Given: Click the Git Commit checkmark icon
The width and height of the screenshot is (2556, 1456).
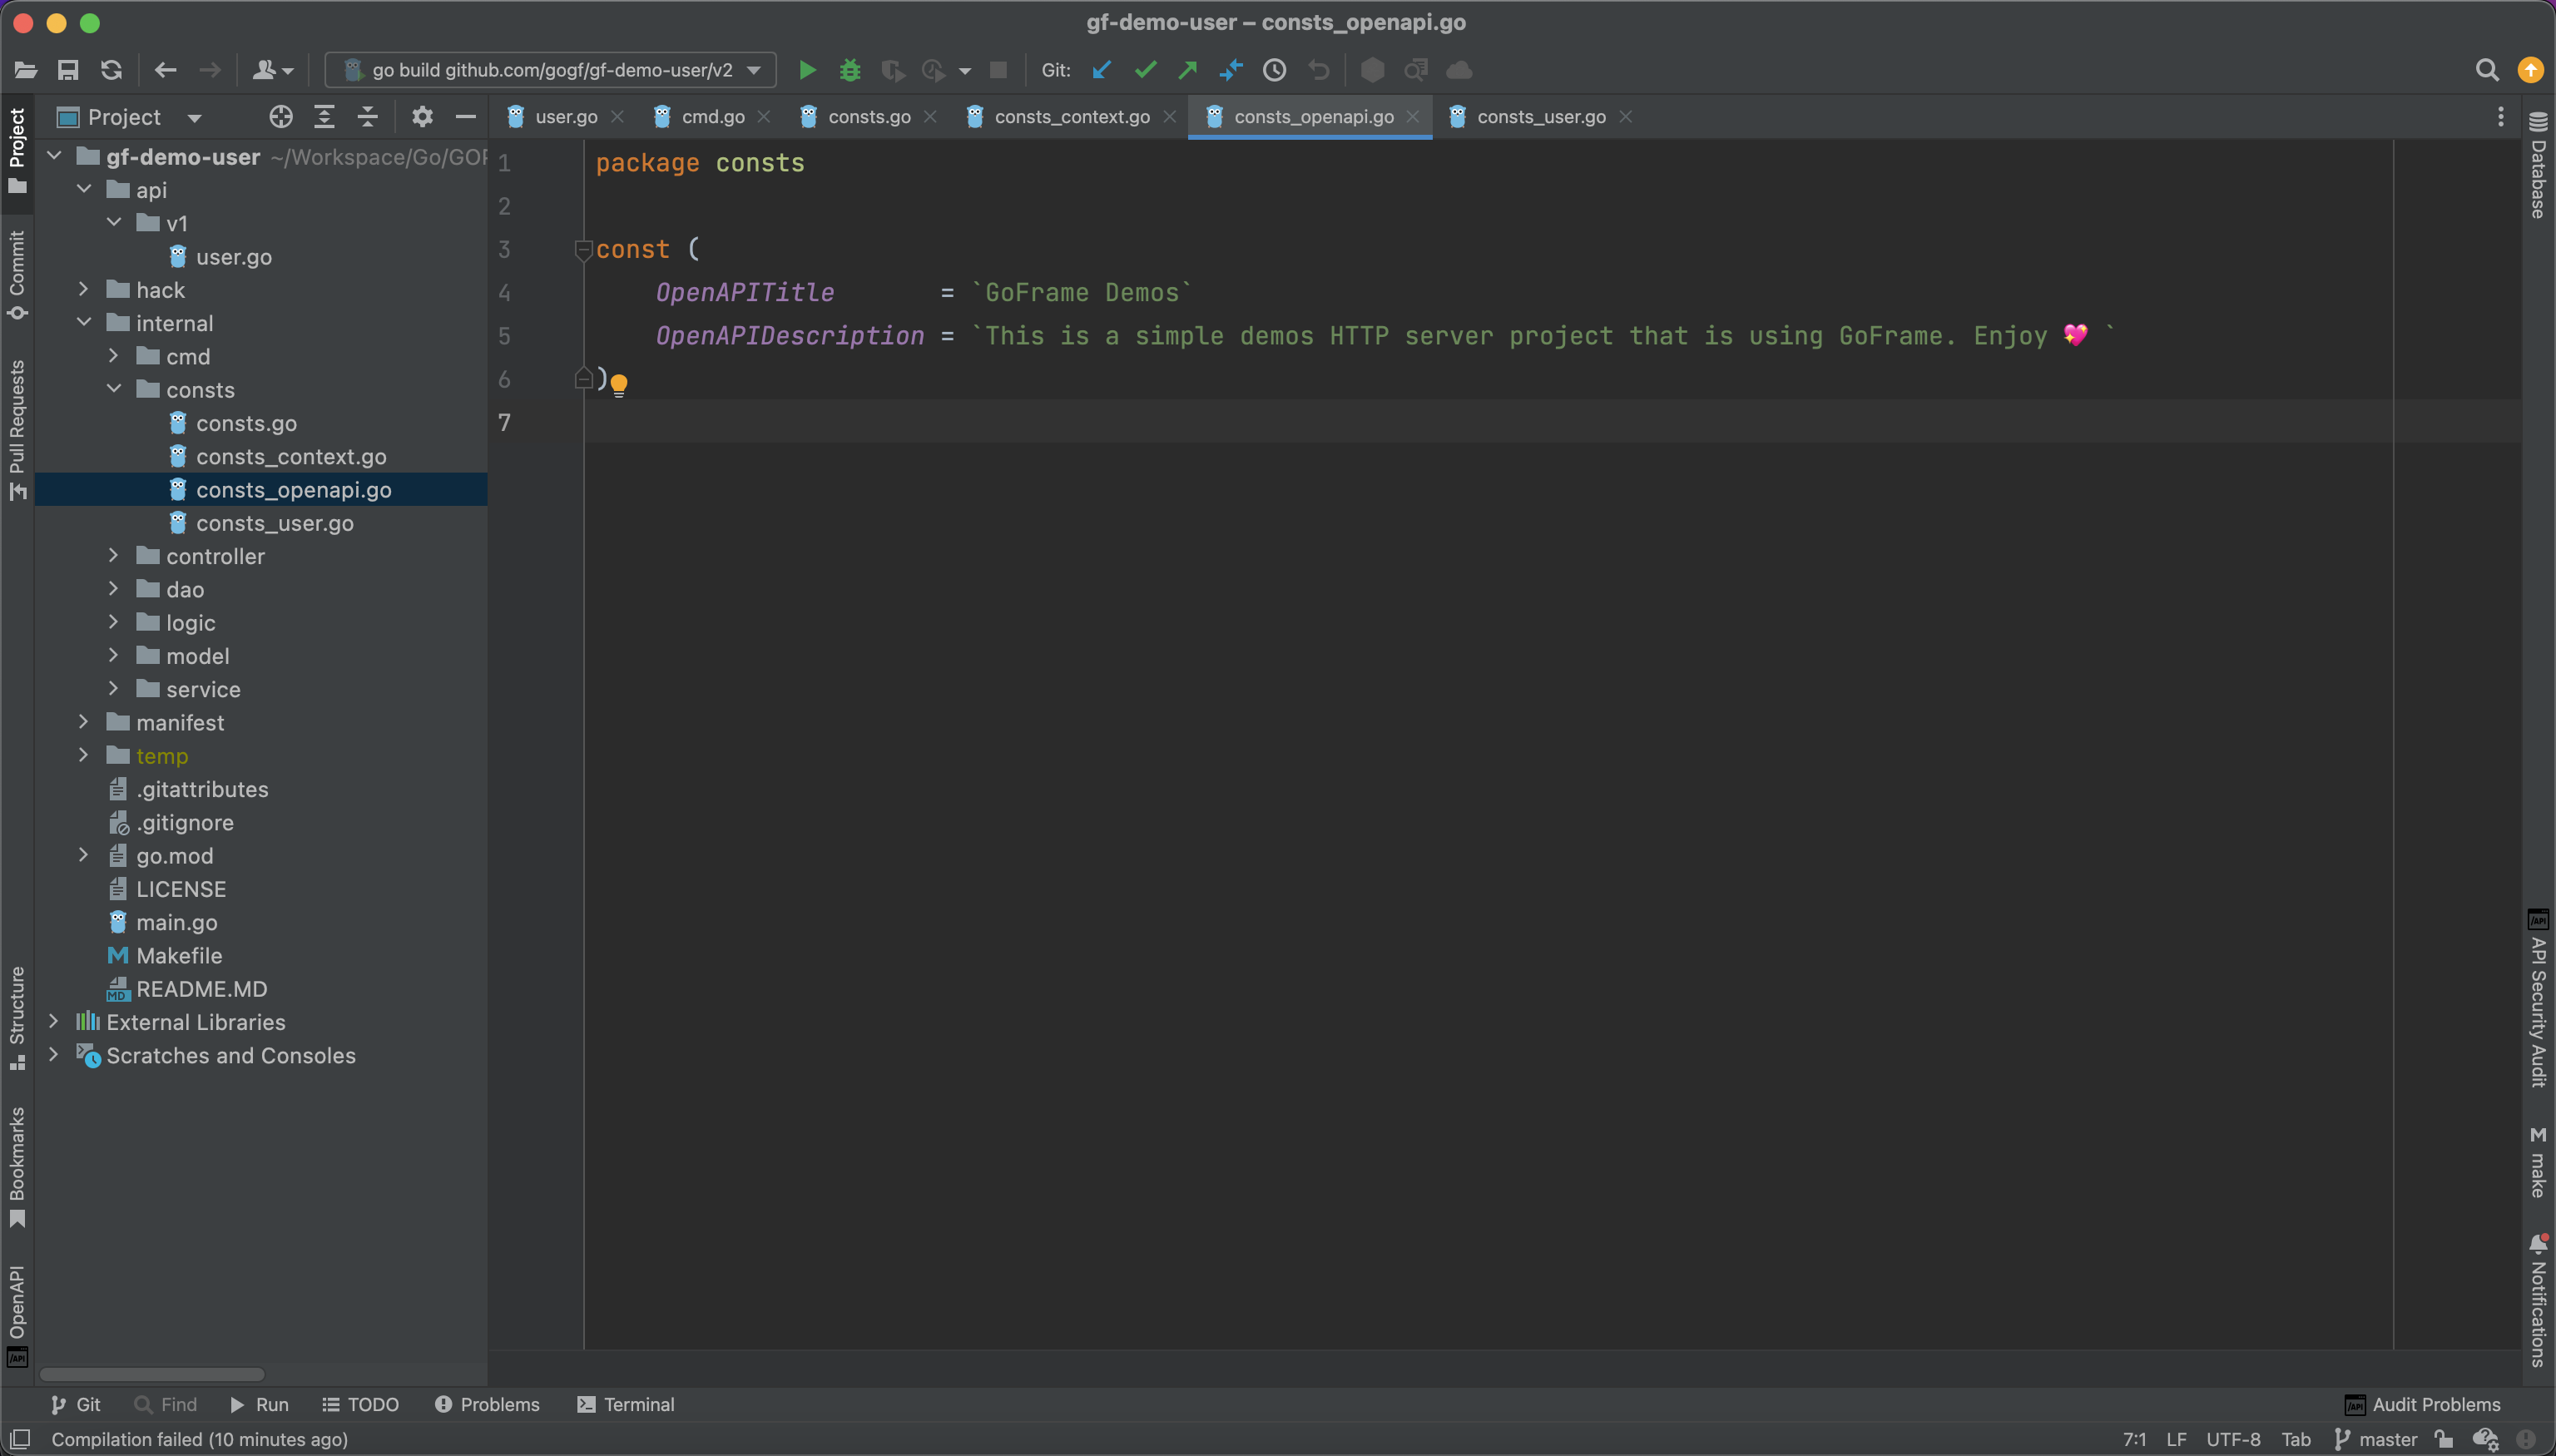Looking at the screenshot, I should tap(1145, 70).
